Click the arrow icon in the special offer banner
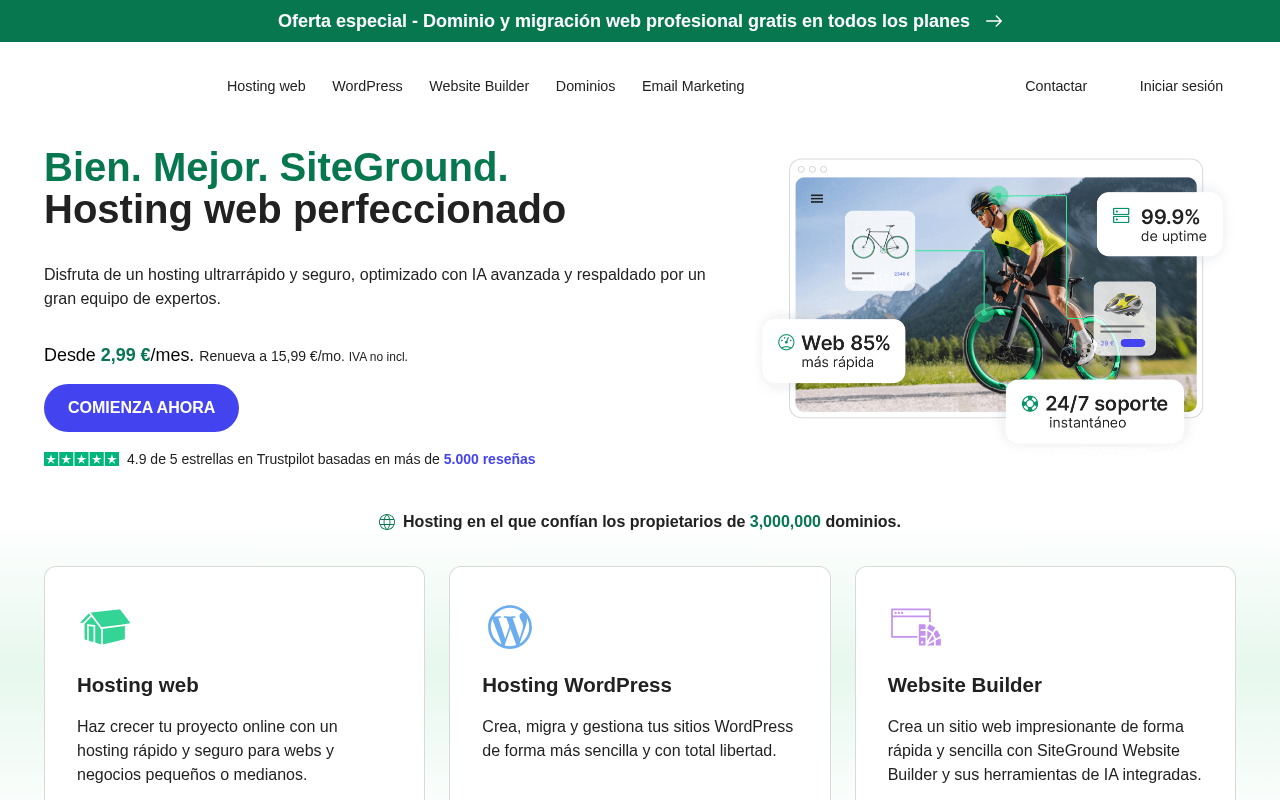 click(x=994, y=21)
